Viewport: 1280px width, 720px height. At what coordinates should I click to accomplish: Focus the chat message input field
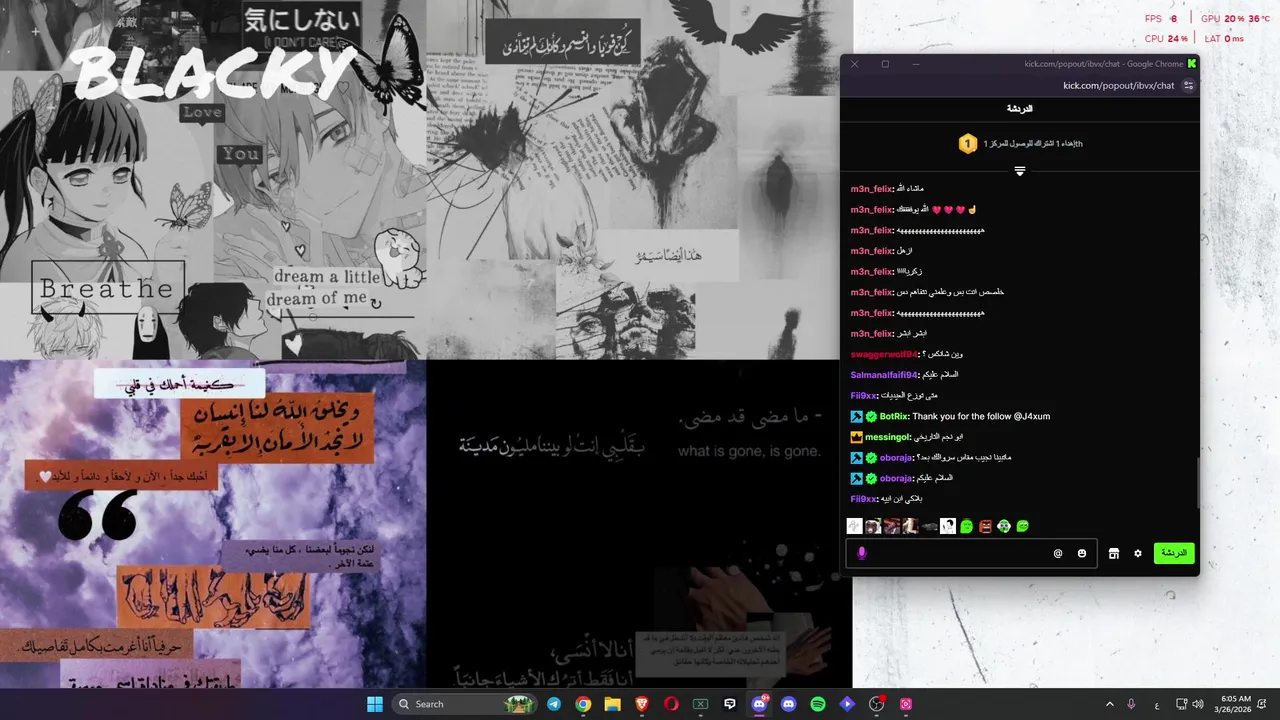pyautogui.click(x=970, y=553)
